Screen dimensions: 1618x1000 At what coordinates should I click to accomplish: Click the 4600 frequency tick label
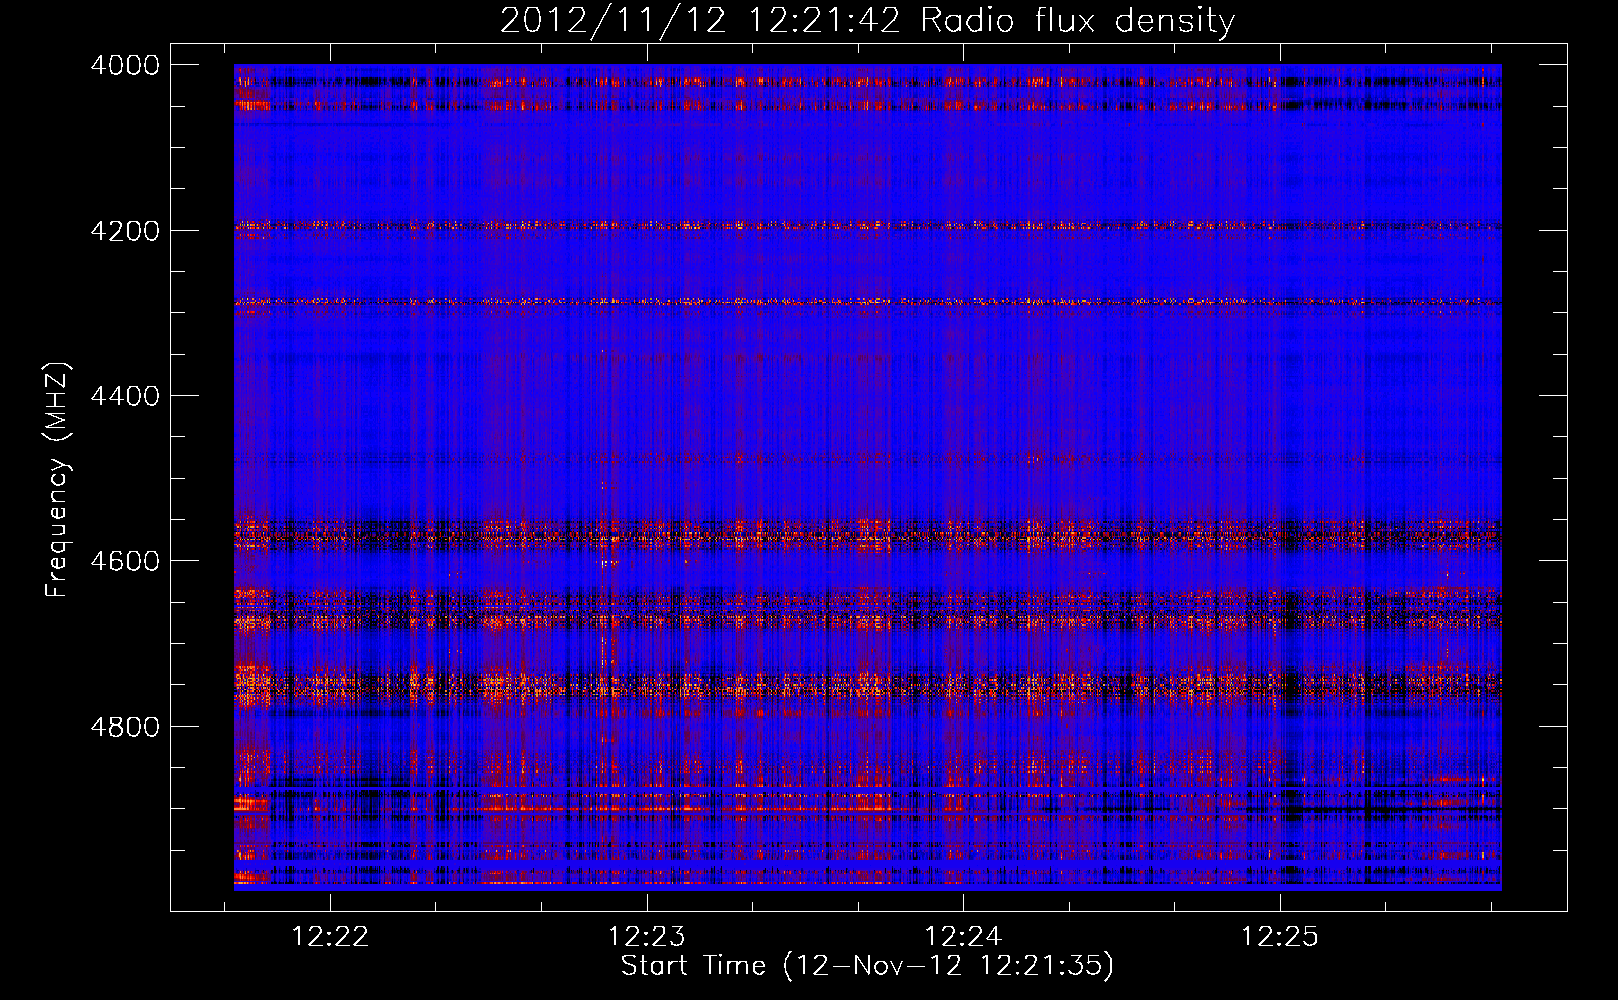pyautogui.click(x=125, y=561)
